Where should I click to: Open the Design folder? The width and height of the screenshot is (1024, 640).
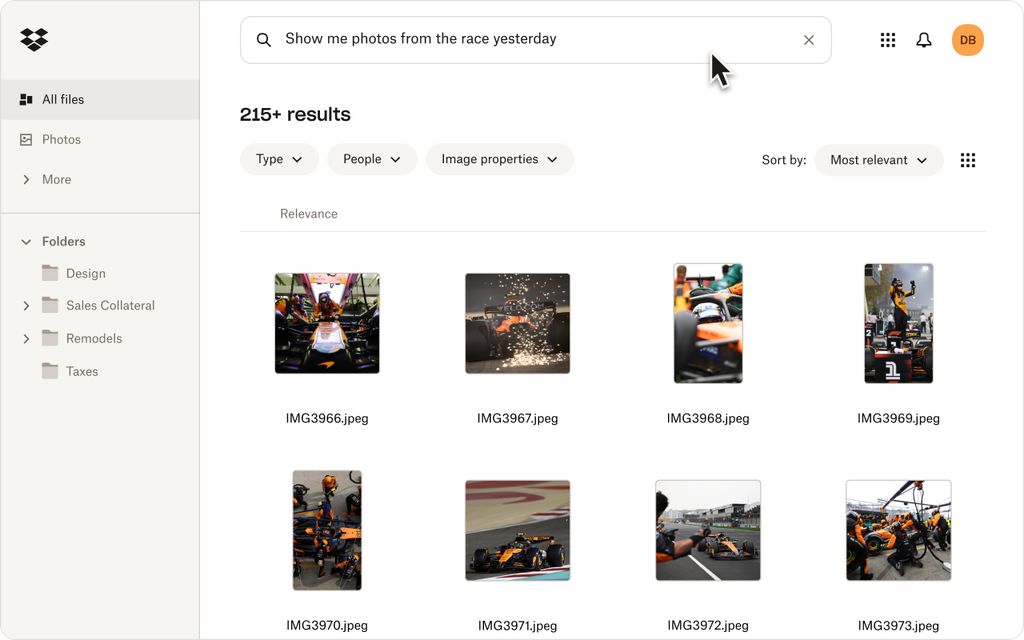point(85,273)
